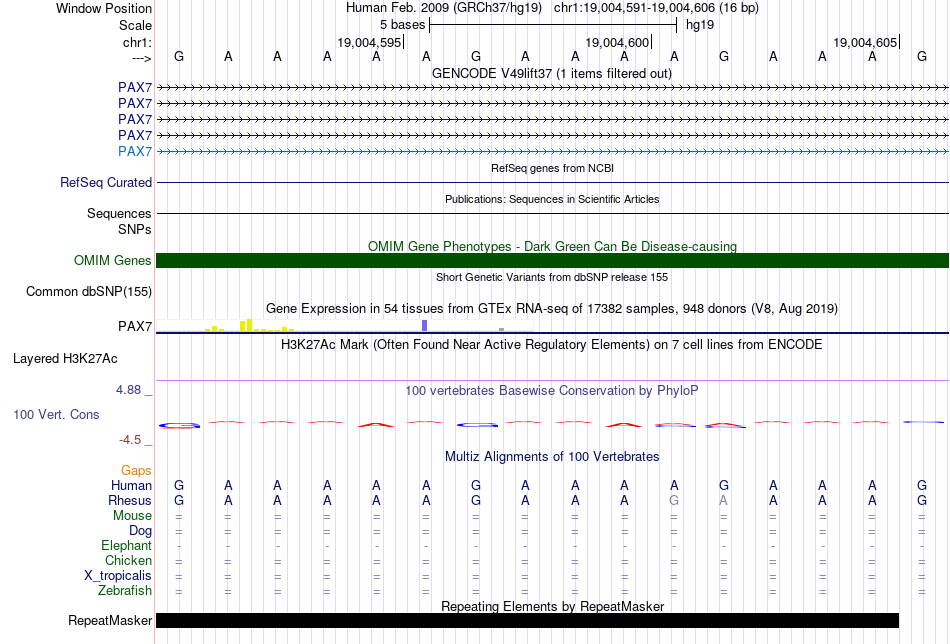Viewport: 950px width, 644px height.
Task: Open RefSeq genes from NCBI title
Action: (x=553, y=168)
